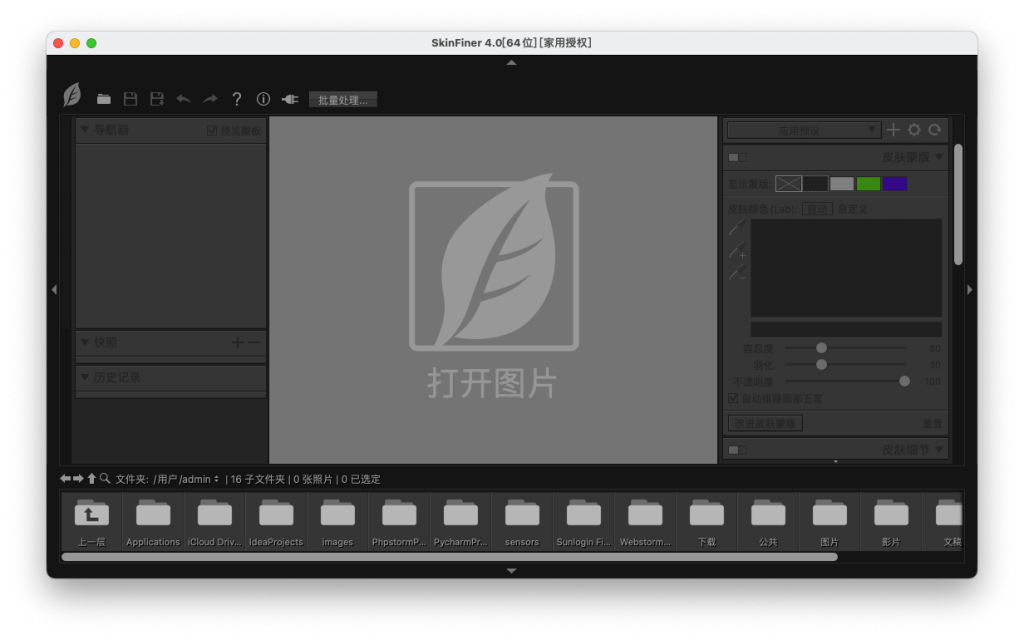Screen dimensions: 1024x640
Task: Click the save floppy disk icon
Action: coord(131,99)
